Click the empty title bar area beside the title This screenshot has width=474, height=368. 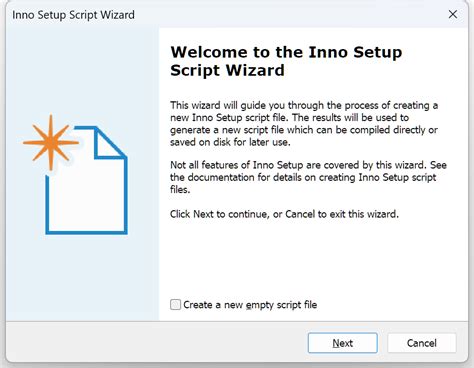290,15
